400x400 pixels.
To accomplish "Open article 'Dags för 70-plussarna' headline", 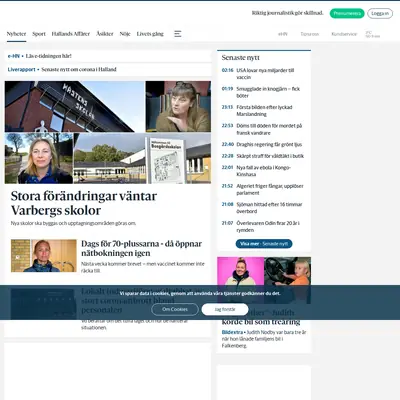I will point(141,248).
